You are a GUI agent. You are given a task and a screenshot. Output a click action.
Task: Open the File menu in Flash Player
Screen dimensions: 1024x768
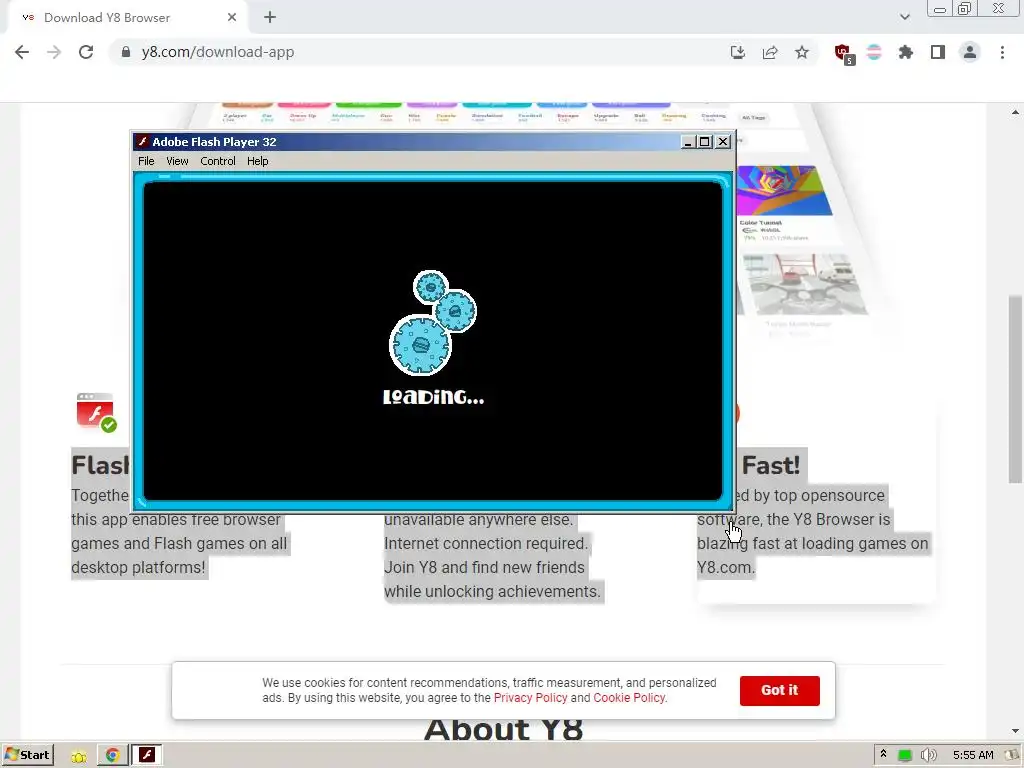click(x=146, y=161)
